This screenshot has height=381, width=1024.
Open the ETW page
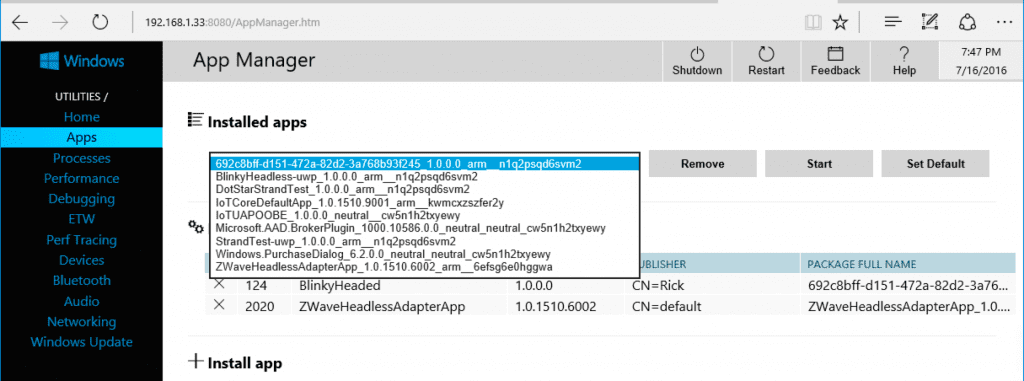point(82,219)
